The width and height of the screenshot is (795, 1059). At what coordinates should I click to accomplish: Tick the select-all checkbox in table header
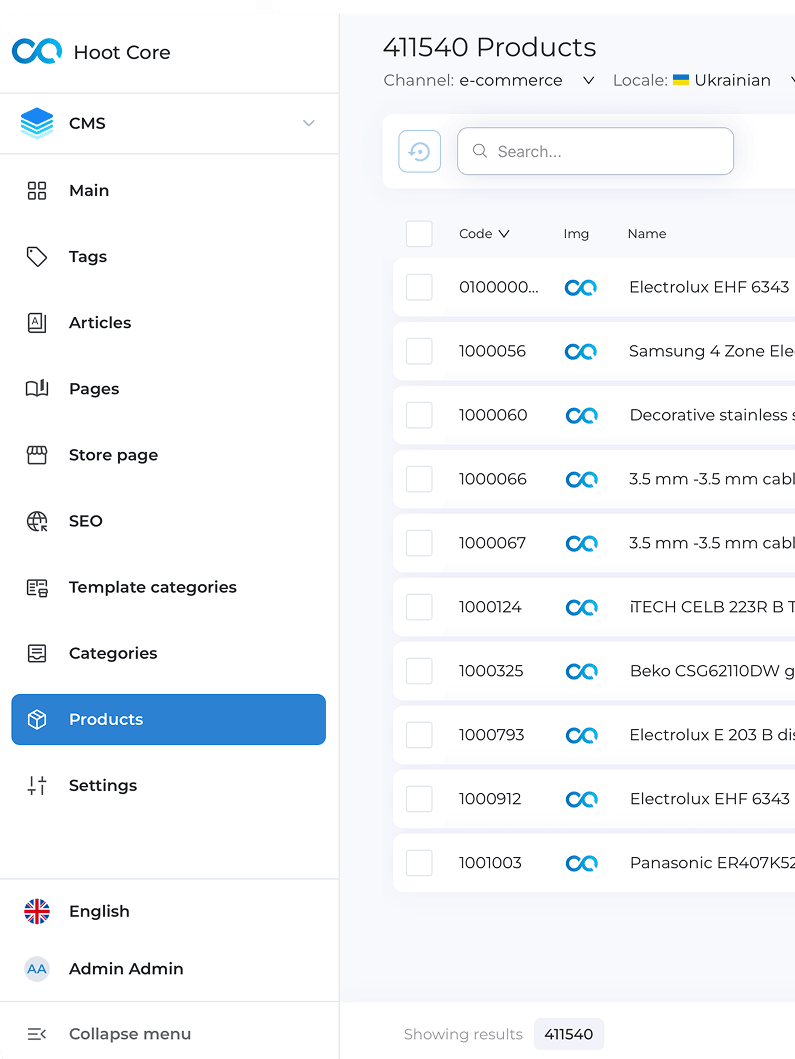tap(419, 234)
